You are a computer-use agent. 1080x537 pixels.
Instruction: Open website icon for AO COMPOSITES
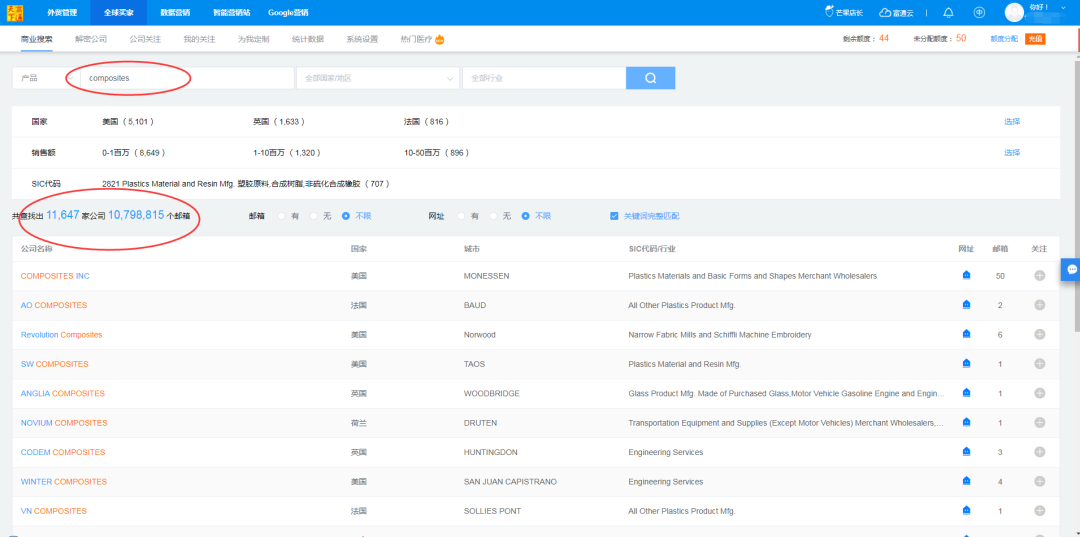(x=966, y=305)
